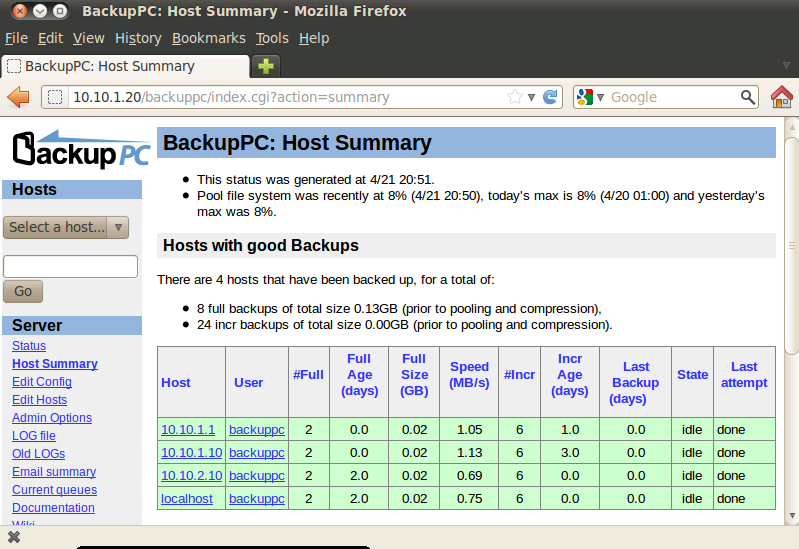
Task: Open the Help menu
Action: 314,38
